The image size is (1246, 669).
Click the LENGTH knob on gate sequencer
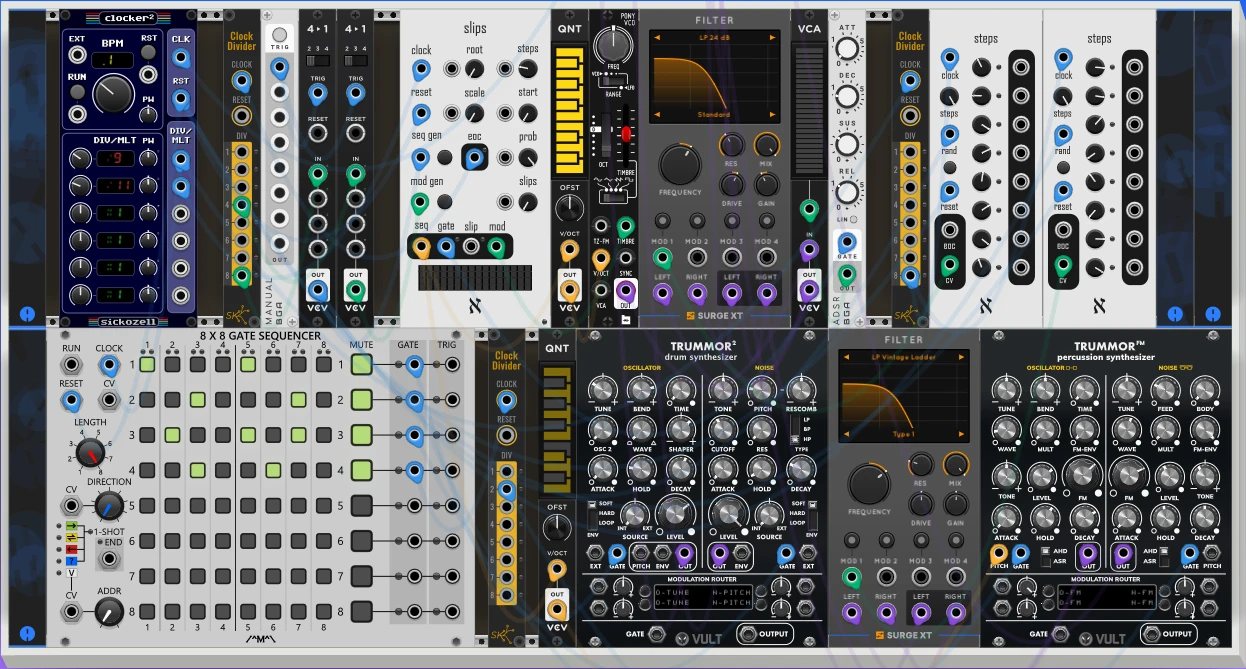[91, 453]
